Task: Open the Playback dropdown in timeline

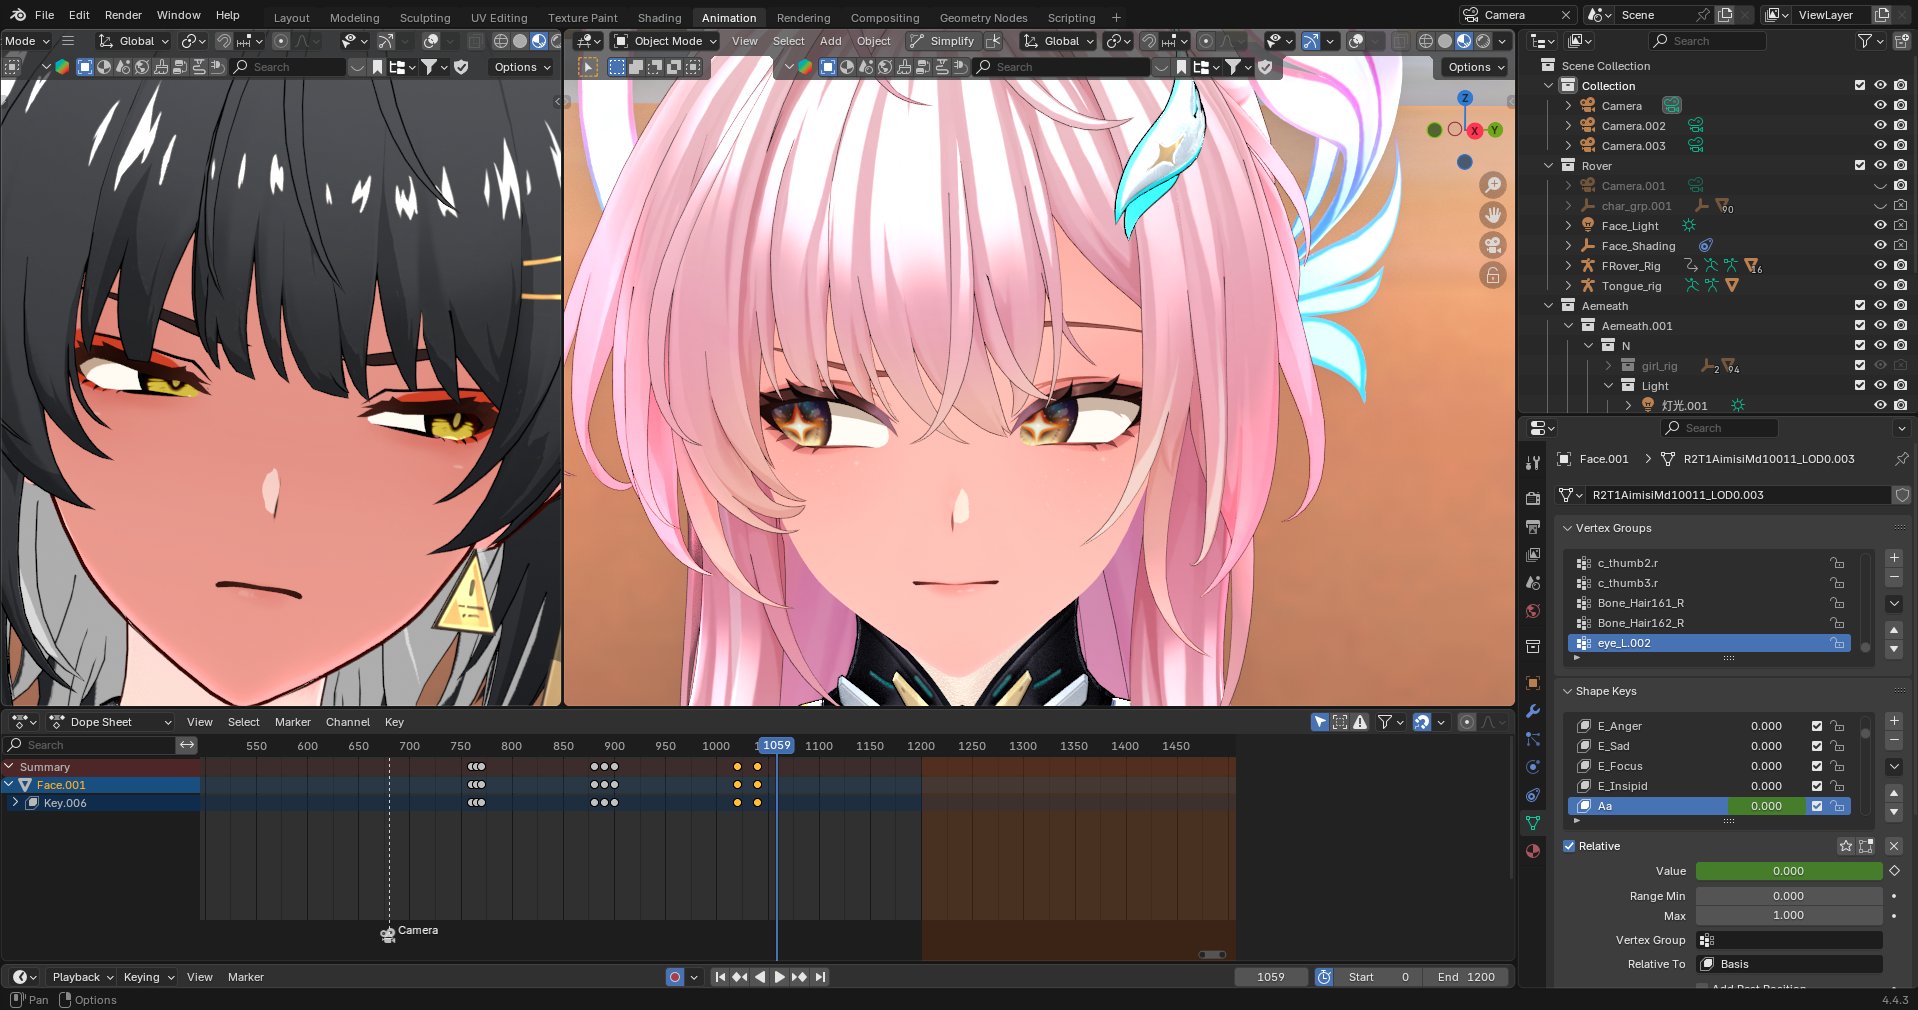Action: pos(82,977)
